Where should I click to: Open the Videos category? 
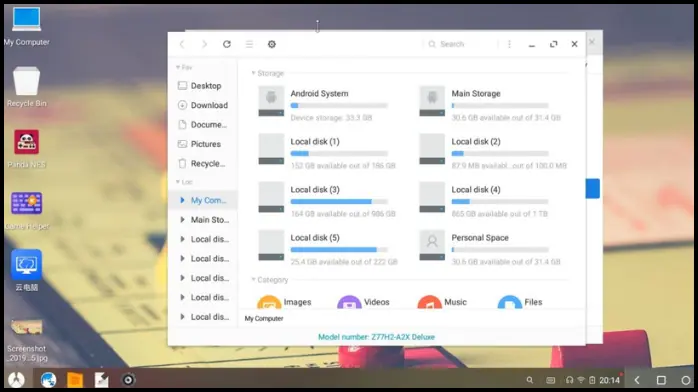click(x=363, y=302)
